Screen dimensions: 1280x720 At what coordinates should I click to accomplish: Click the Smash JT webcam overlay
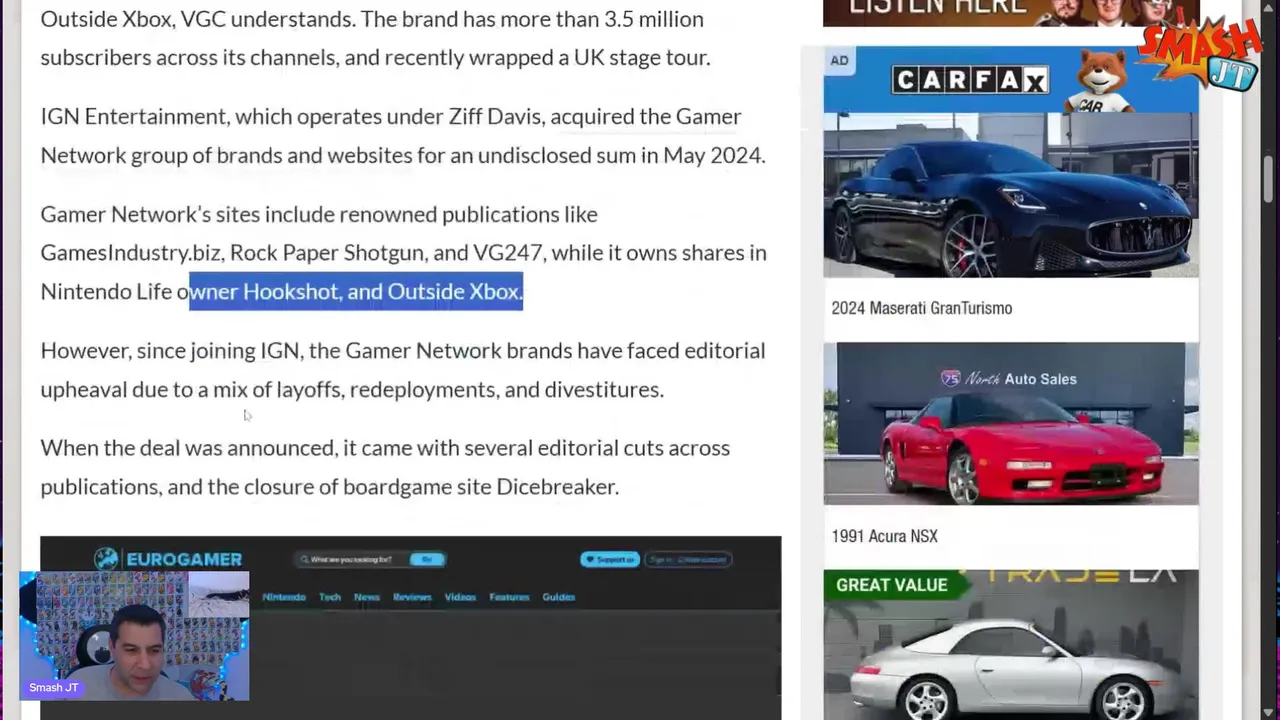tap(134, 636)
